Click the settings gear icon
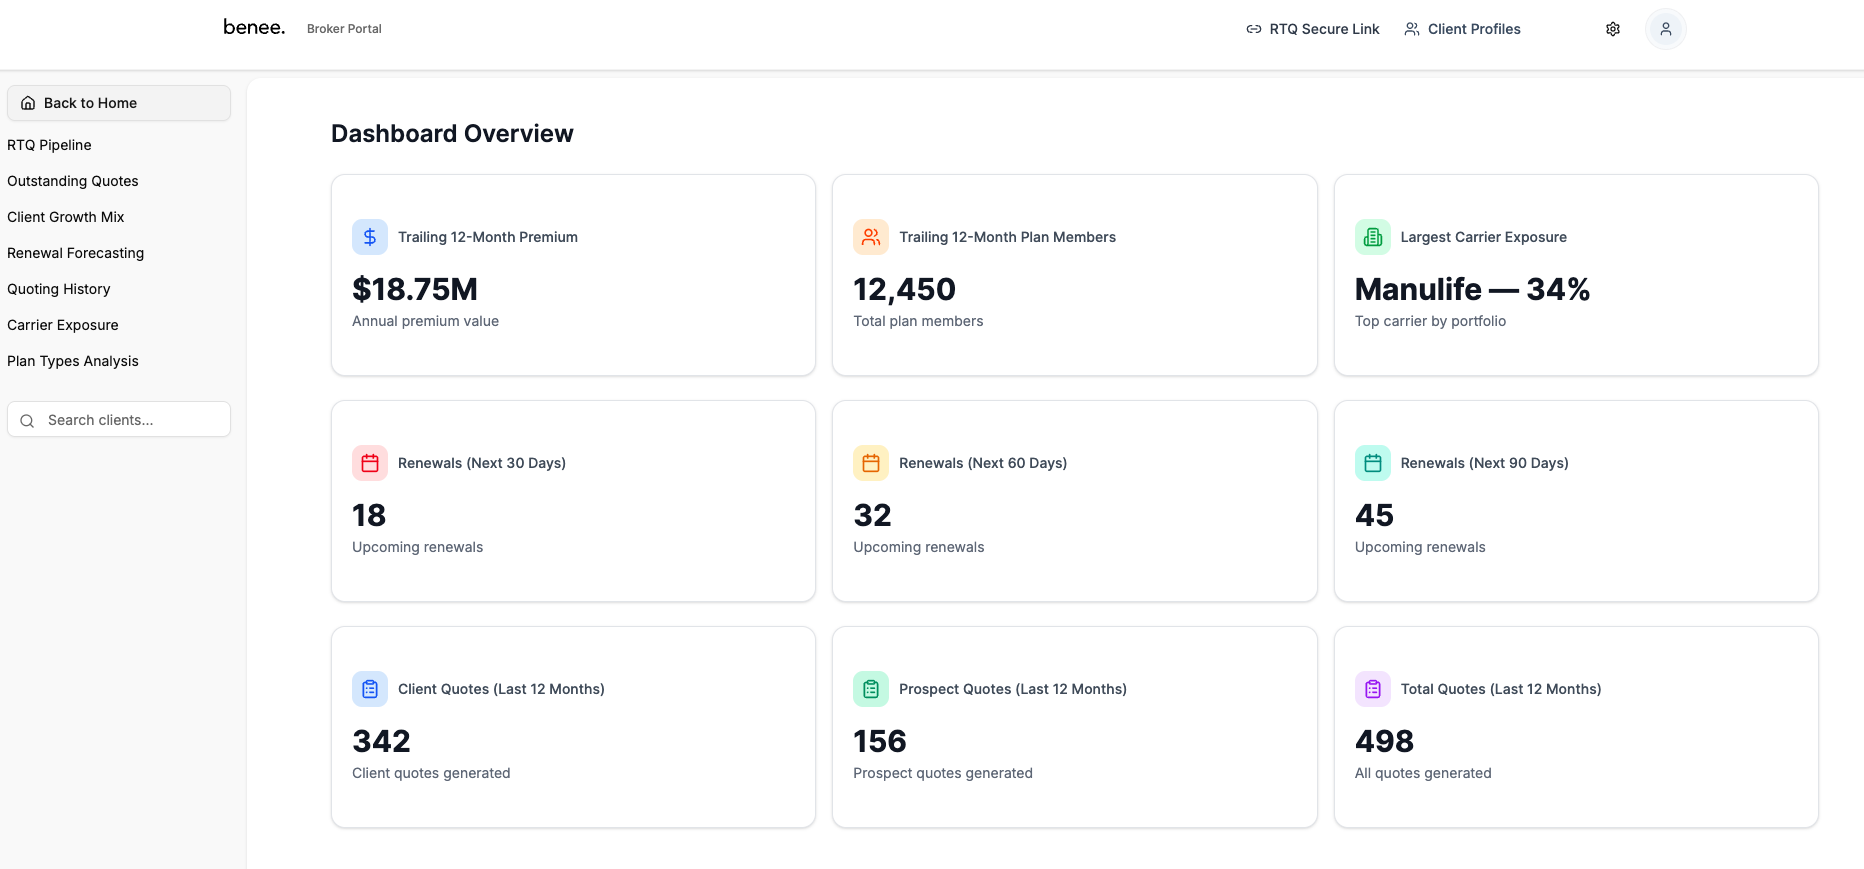Image resolution: width=1864 pixels, height=869 pixels. point(1612,29)
